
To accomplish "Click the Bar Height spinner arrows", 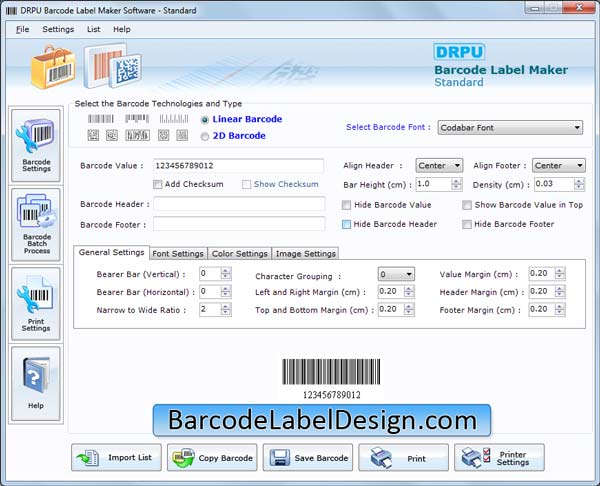I will pyautogui.click(x=456, y=184).
